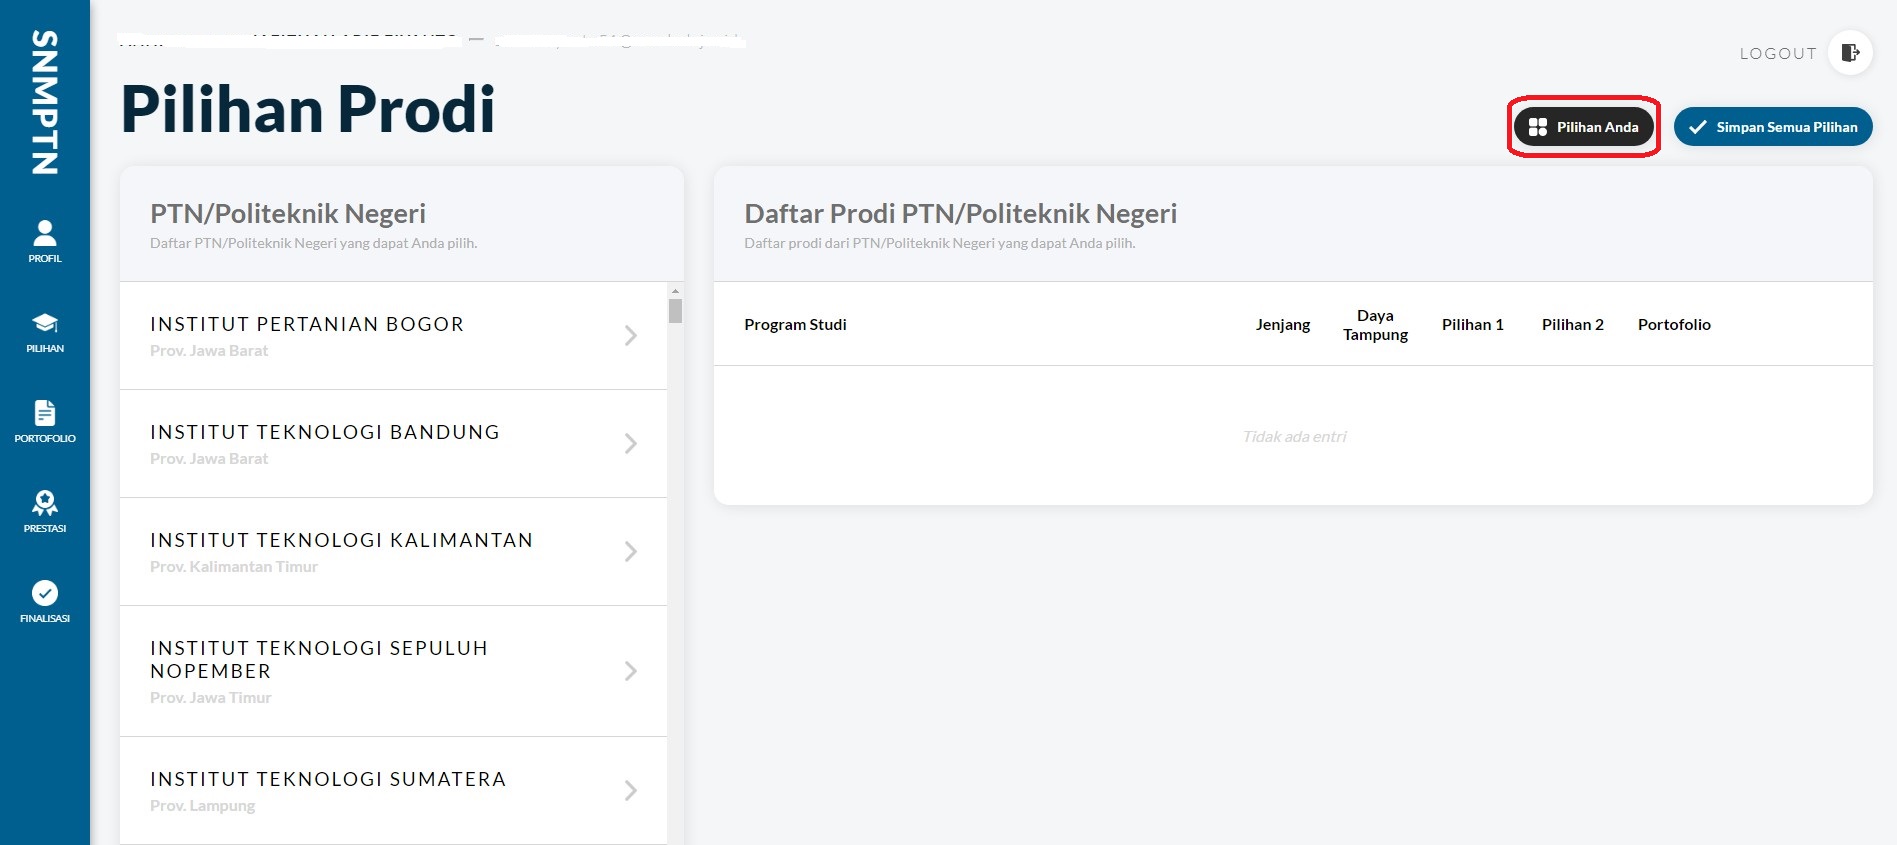Click the scrollbar up arrow in PTN list

coord(675,290)
